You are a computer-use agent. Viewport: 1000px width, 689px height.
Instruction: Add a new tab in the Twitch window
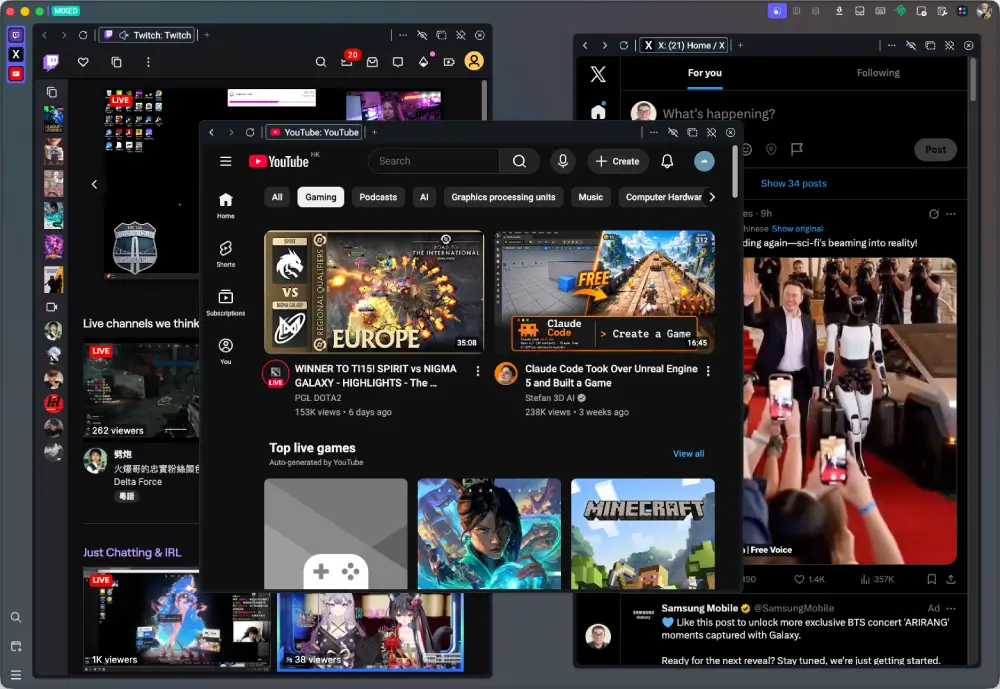click(x=207, y=35)
